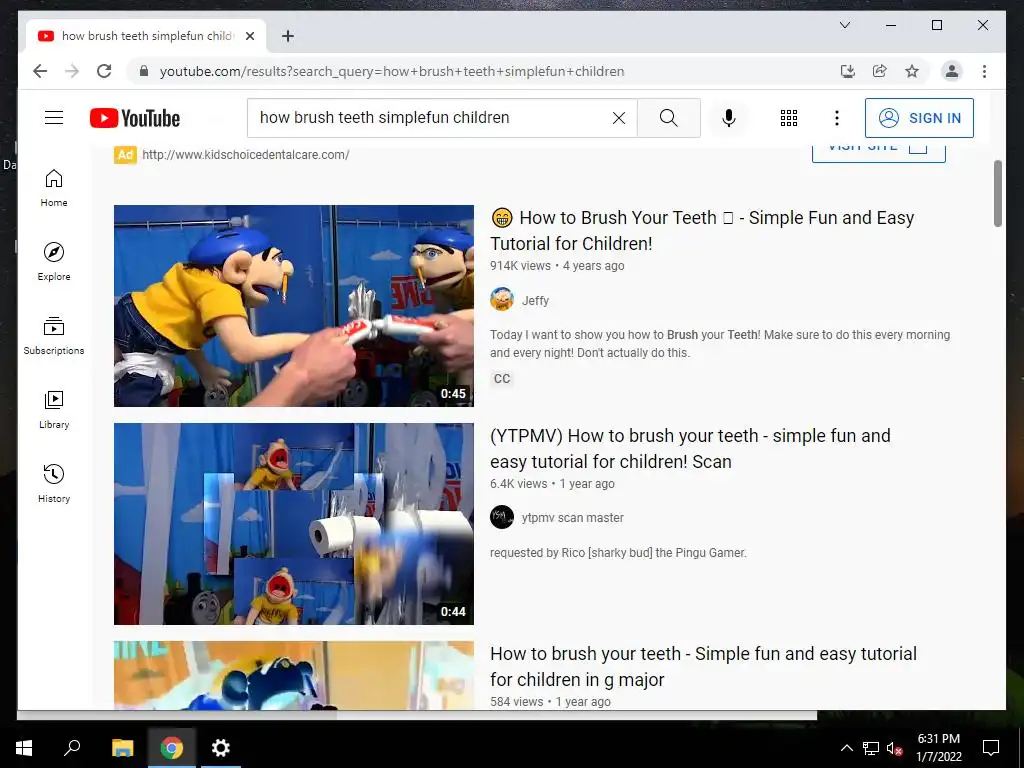1024x768 pixels.
Task: Open a new tab with the plus
Action: (x=287, y=36)
